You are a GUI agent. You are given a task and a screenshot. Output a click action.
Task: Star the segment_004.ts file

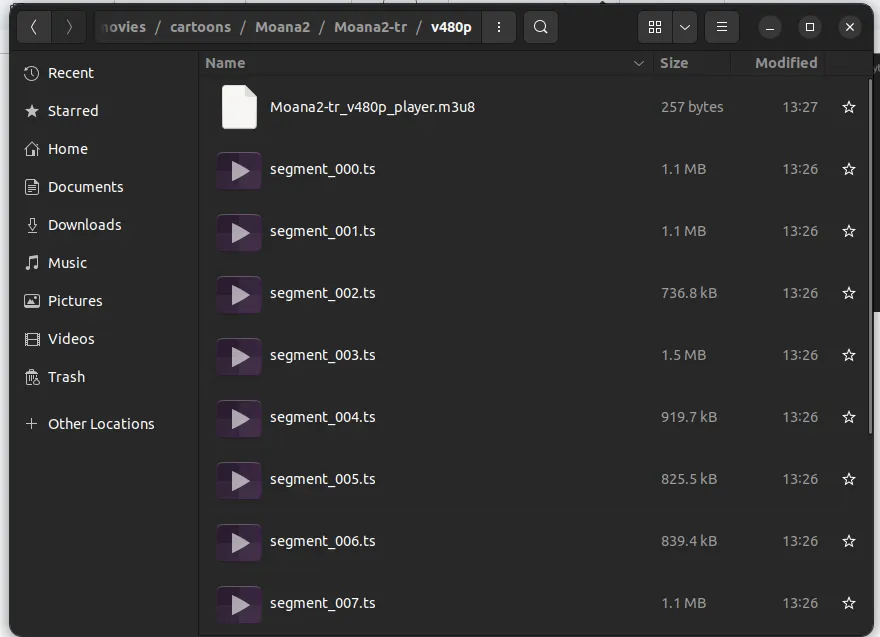pyautogui.click(x=849, y=417)
